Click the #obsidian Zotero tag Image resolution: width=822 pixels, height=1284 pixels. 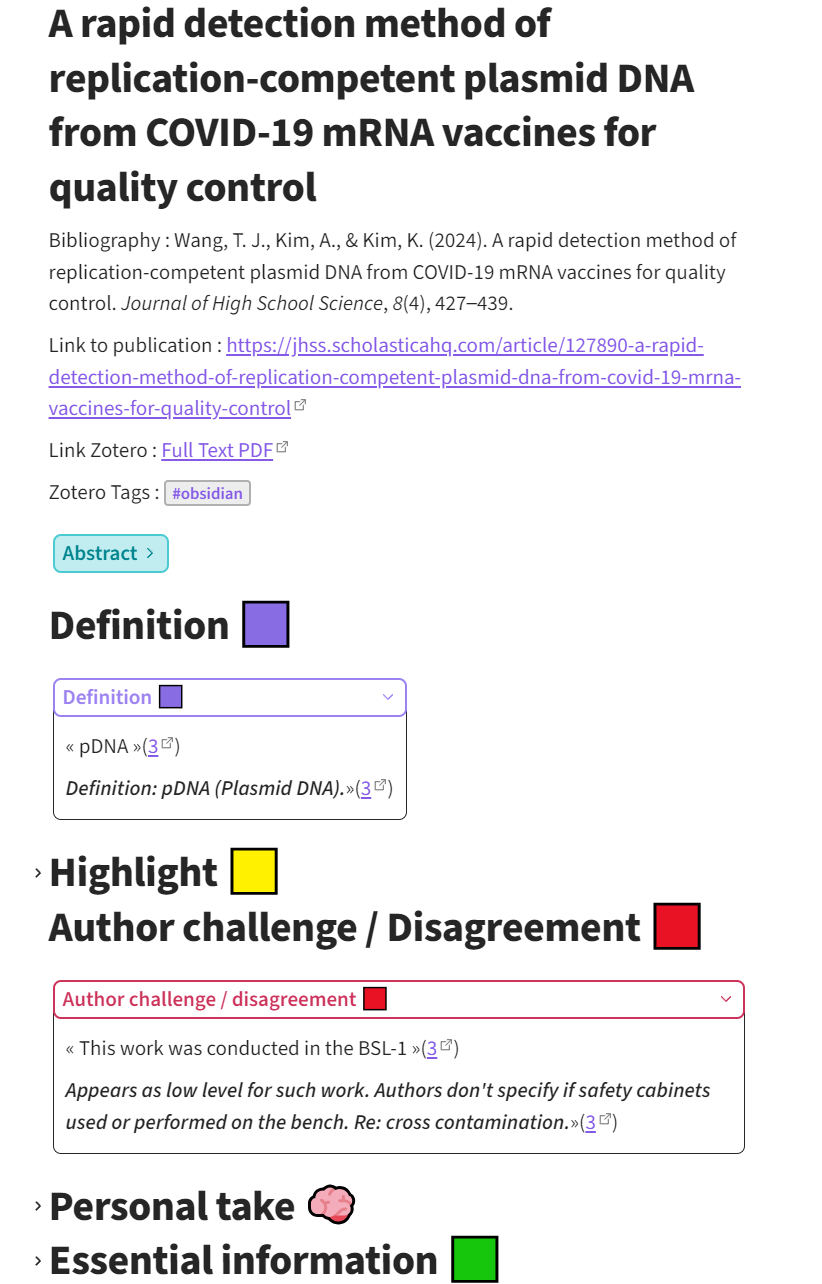(x=207, y=493)
